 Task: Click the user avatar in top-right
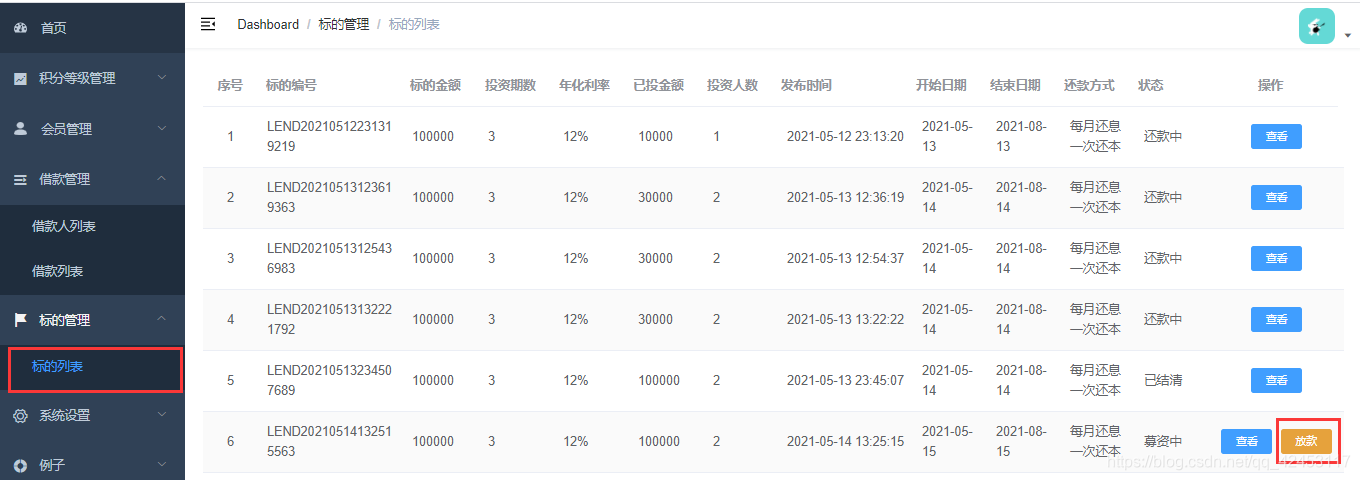1317,26
